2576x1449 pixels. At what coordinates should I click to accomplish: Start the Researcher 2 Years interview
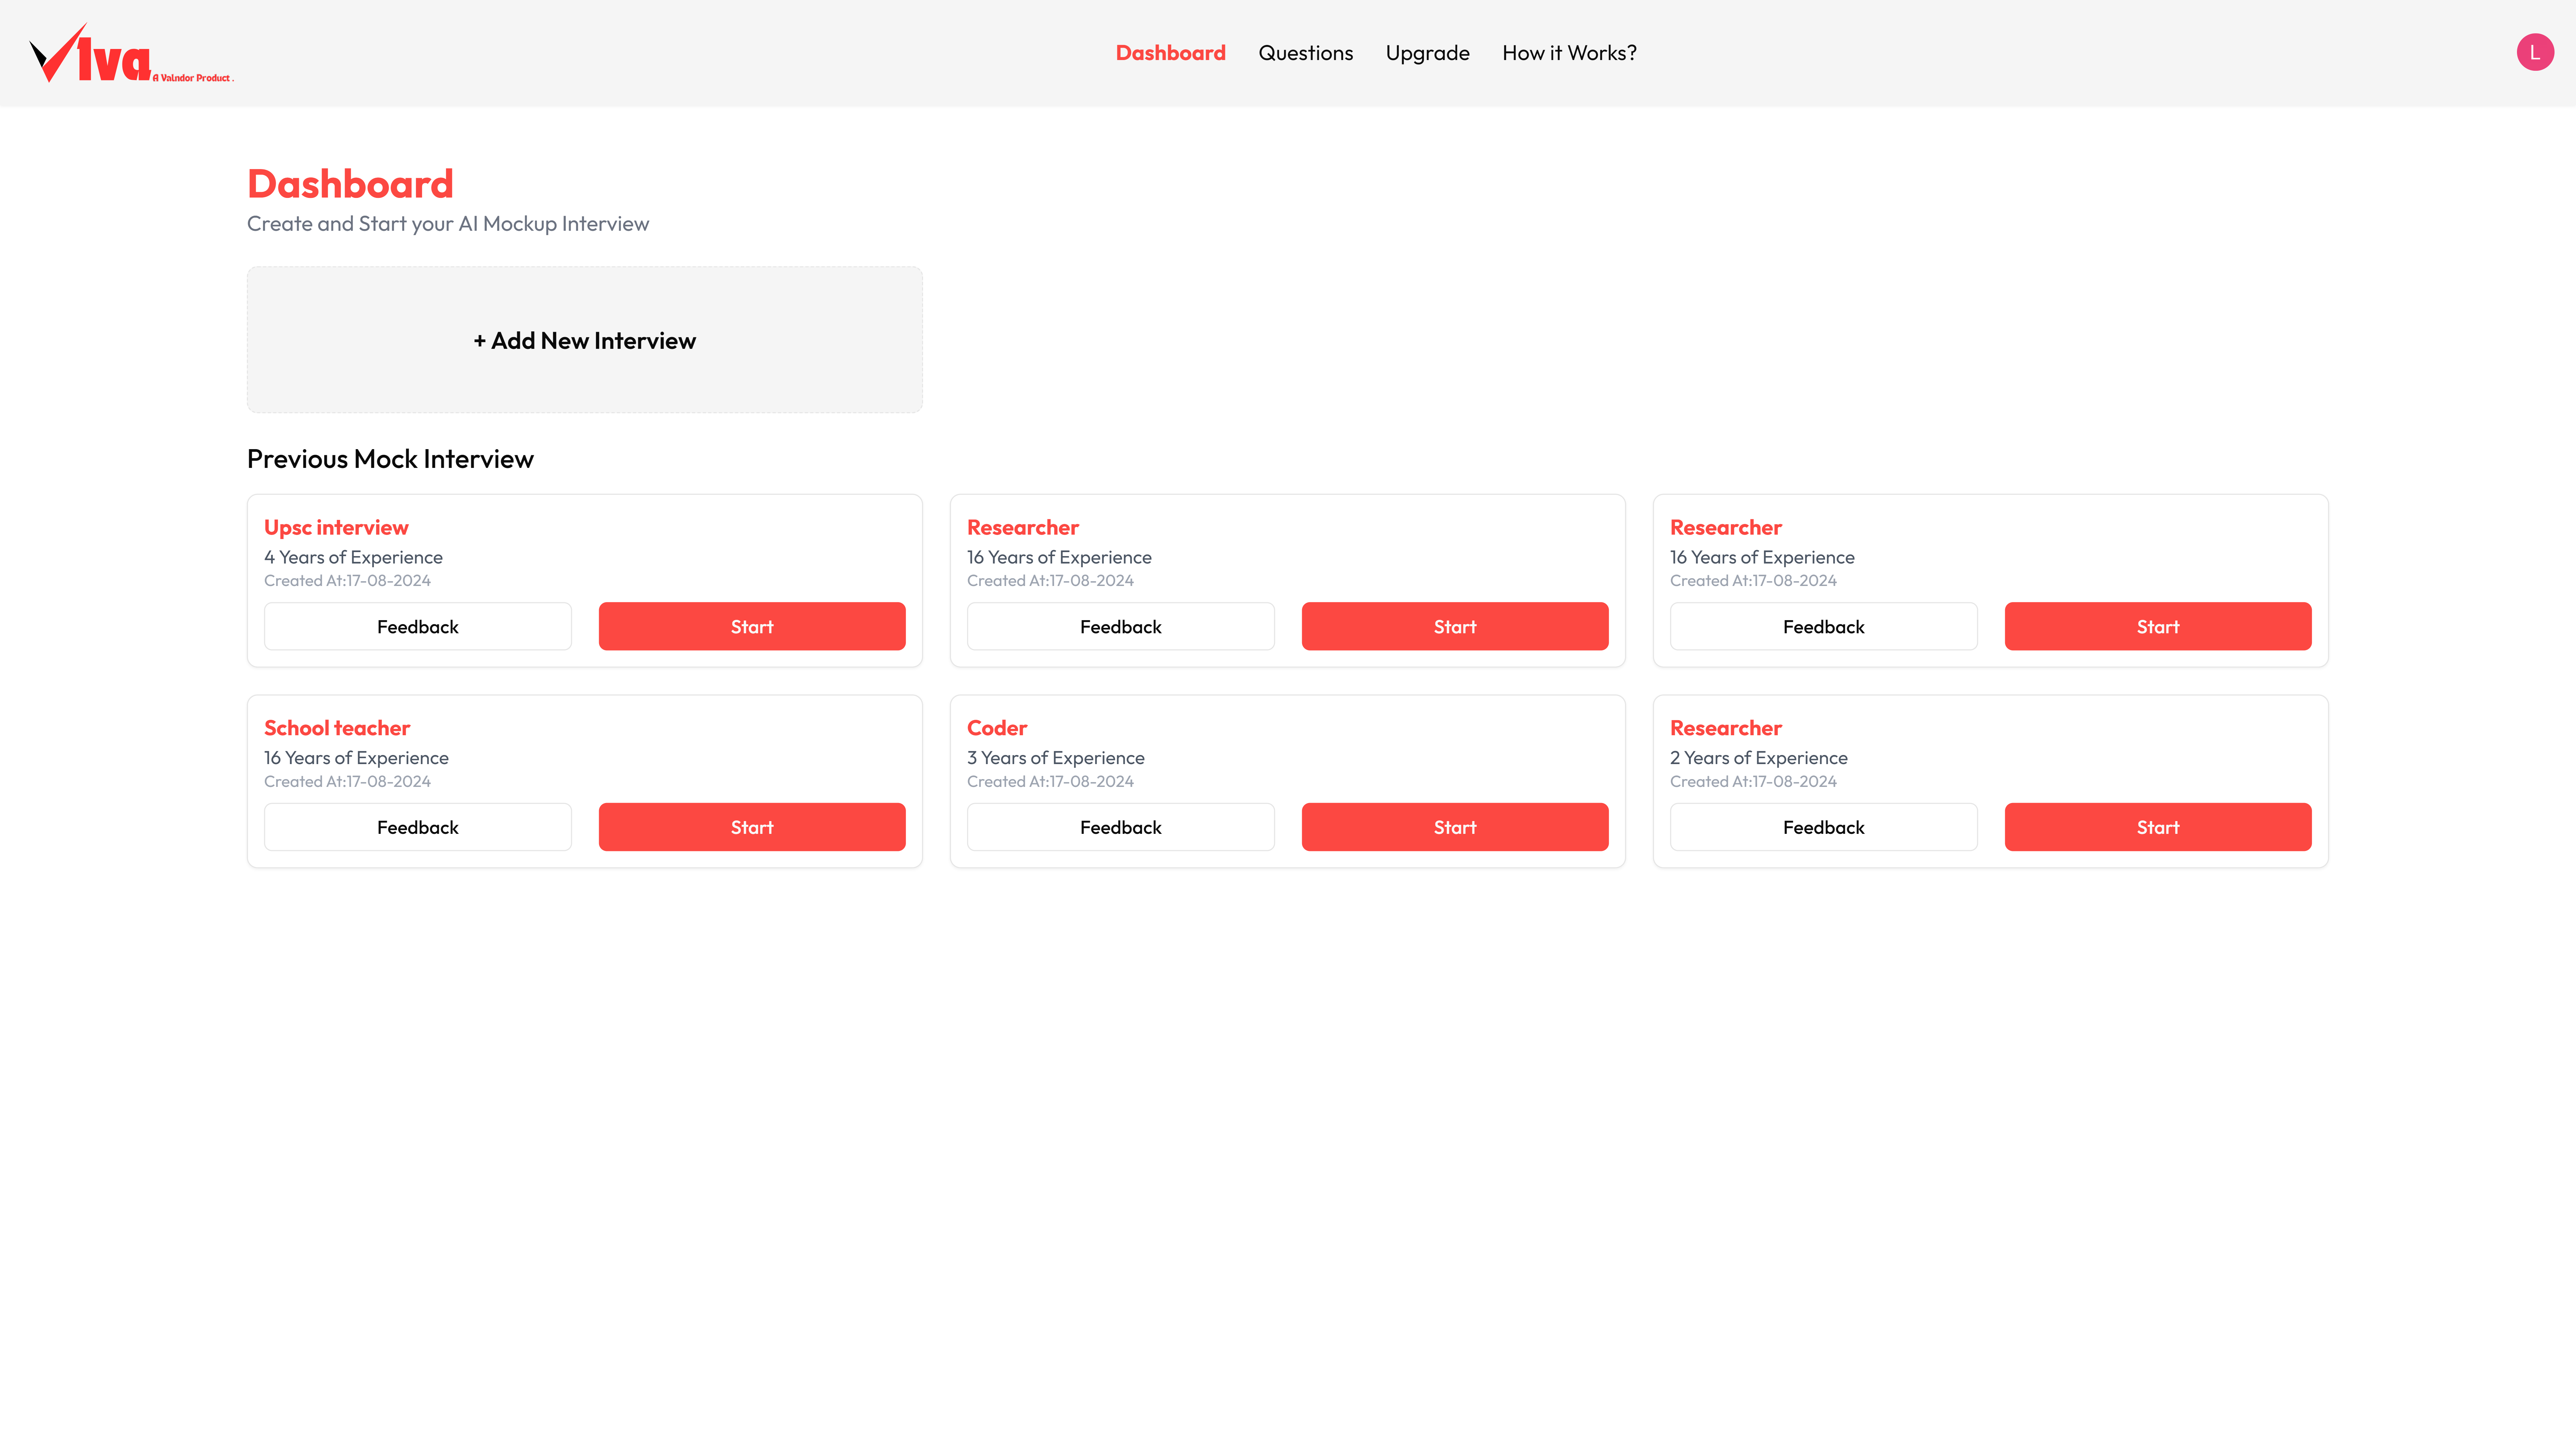point(2158,827)
